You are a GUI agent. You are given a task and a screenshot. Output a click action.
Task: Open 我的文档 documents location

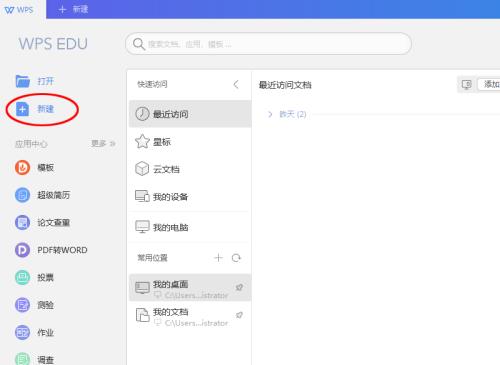(x=190, y=316)
